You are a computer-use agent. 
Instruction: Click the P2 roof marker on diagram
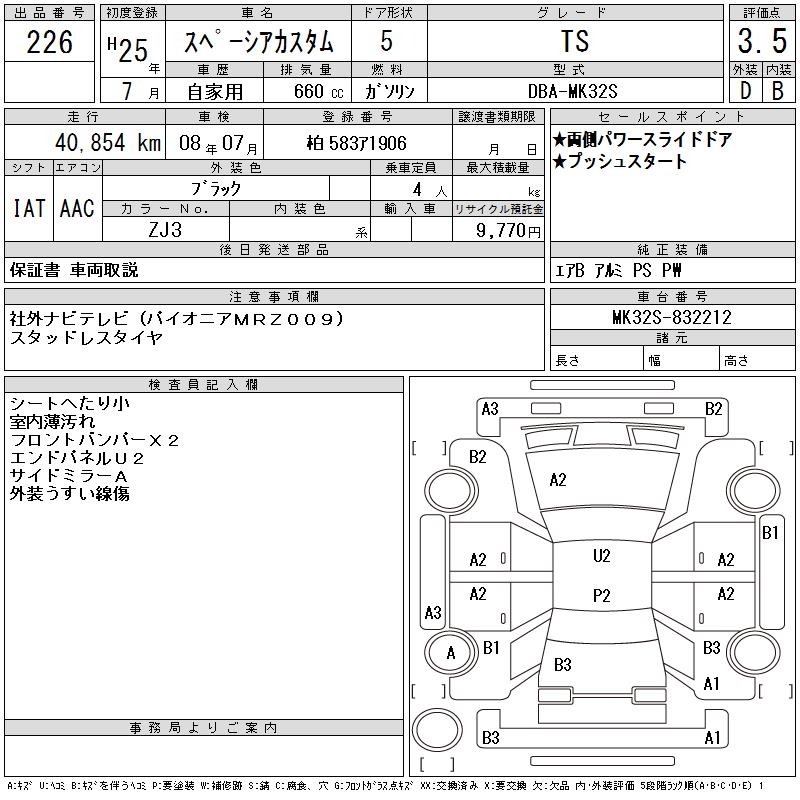pyautogui.click(x=602, y=595)
